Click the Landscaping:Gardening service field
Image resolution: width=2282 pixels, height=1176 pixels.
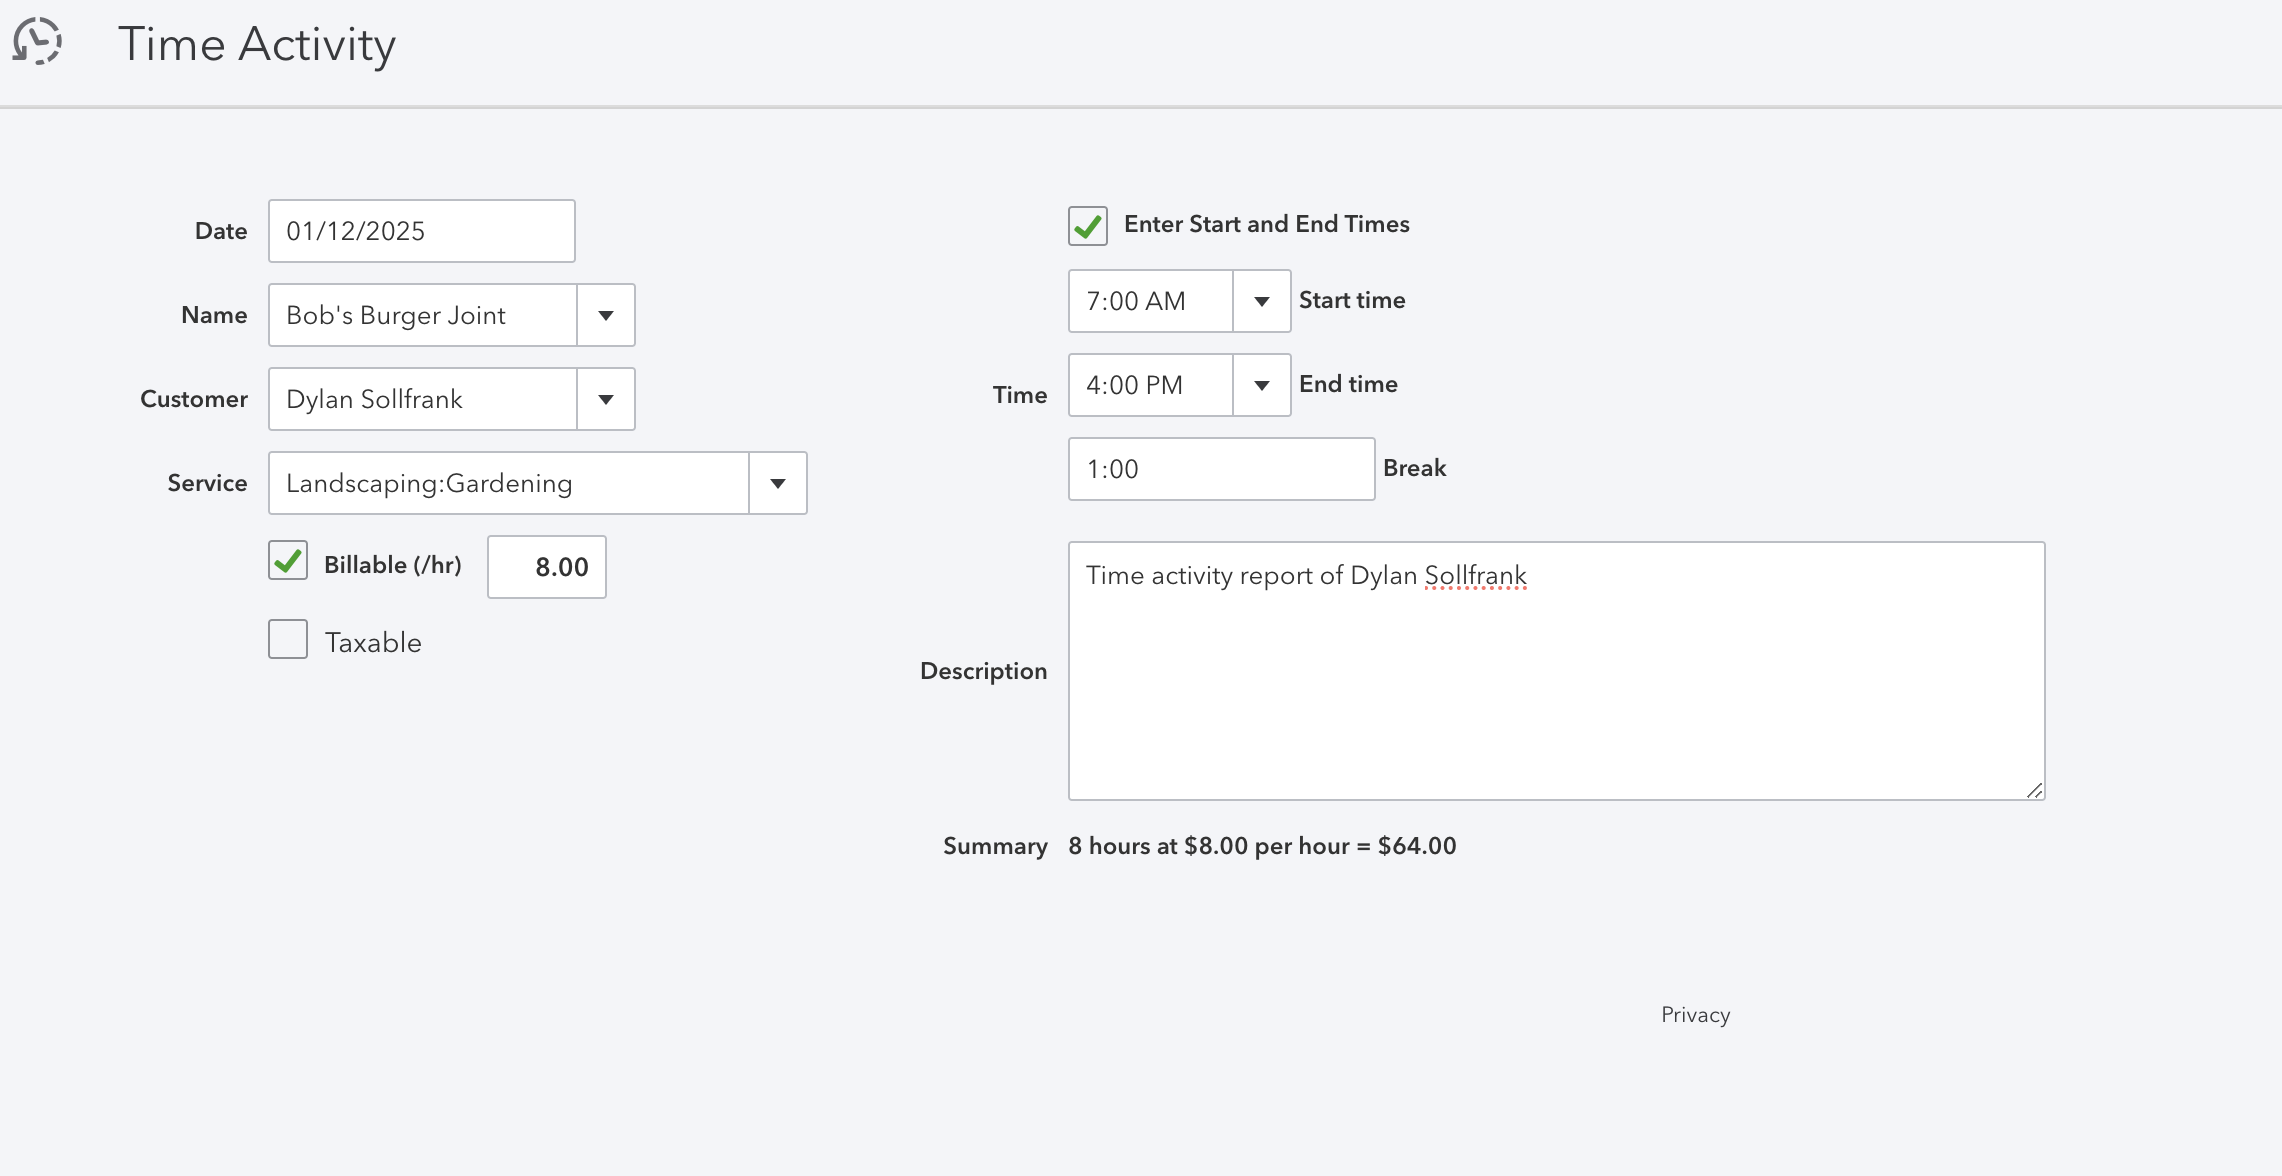point(508,484)
